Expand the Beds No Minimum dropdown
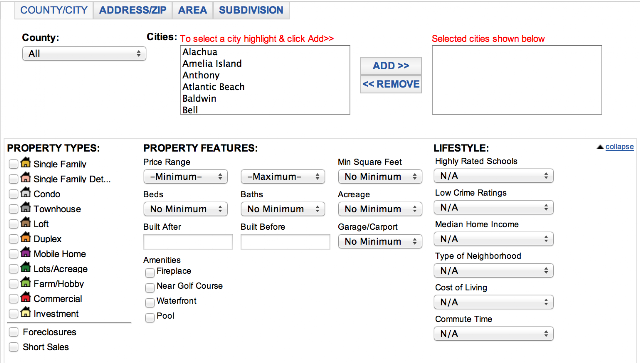The image size is (640, 363). click(x=185, y=209)
